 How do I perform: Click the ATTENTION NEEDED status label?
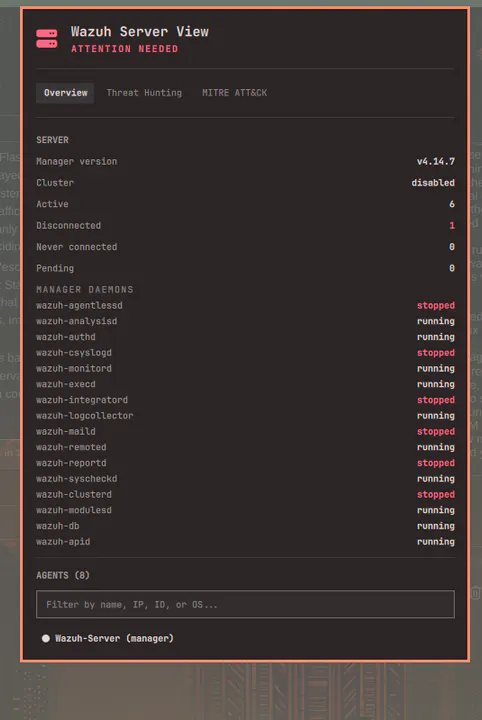[x=124, y=49]
